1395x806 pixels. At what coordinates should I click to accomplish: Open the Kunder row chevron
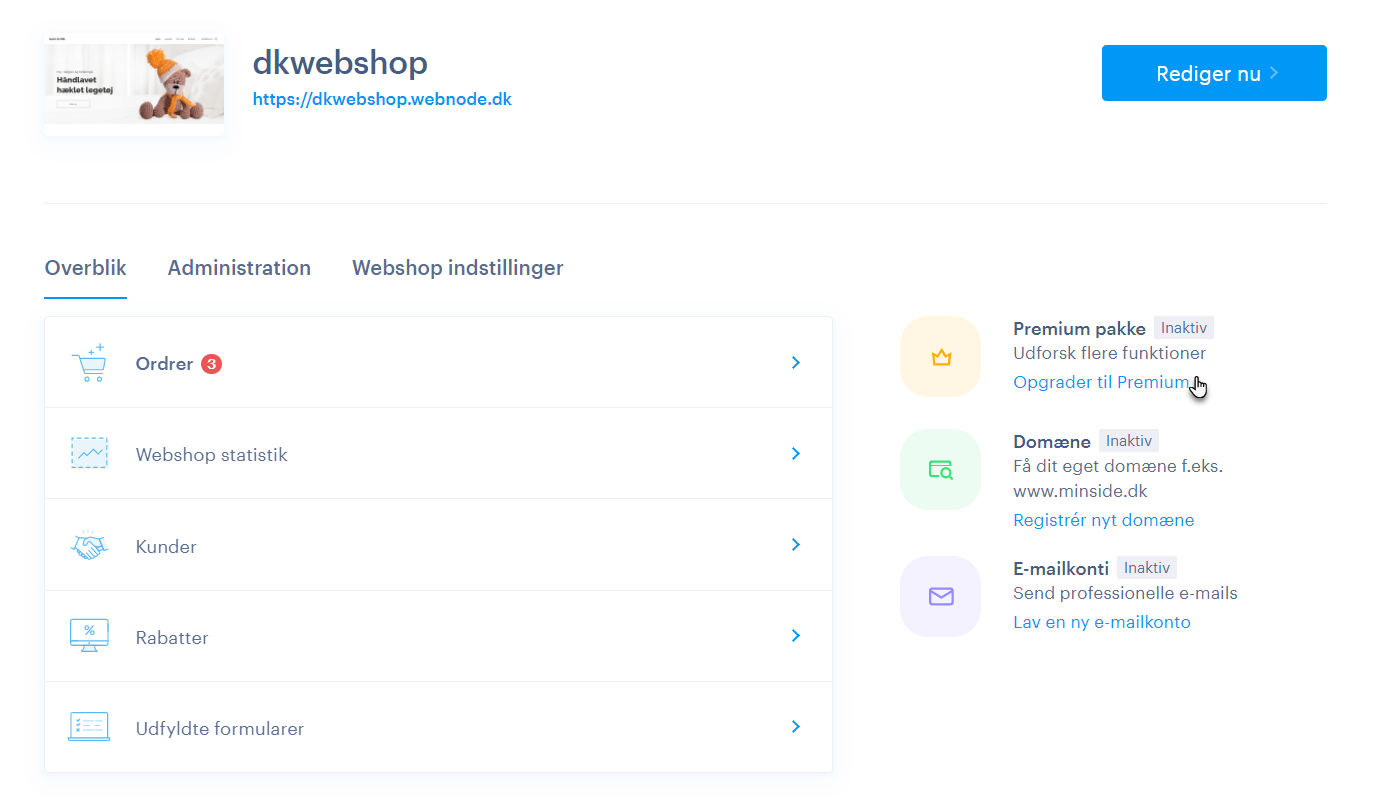(x=796, y=545)
